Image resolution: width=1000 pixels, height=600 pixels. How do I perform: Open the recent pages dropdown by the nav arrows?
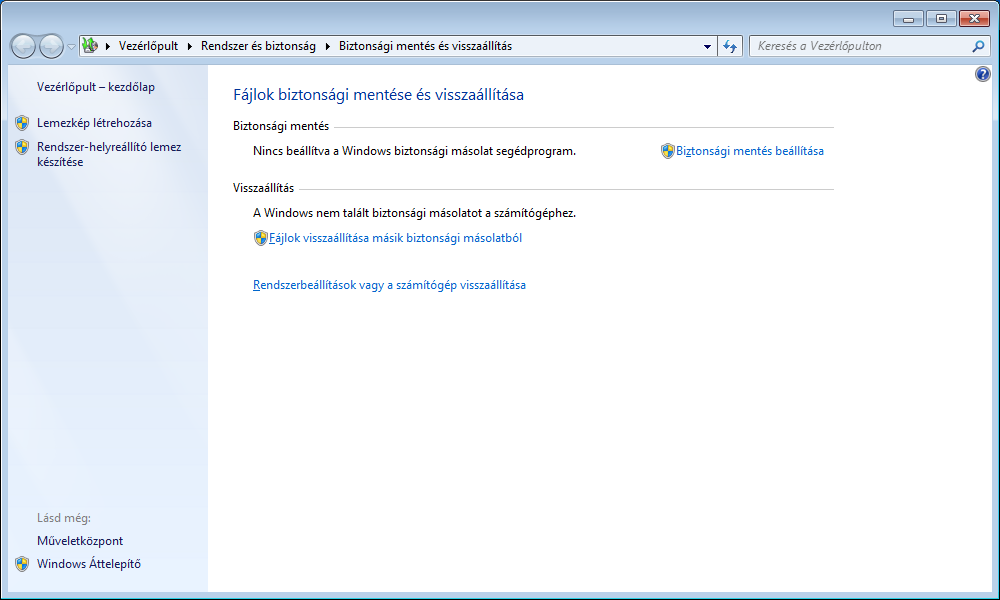click(72, 47)
